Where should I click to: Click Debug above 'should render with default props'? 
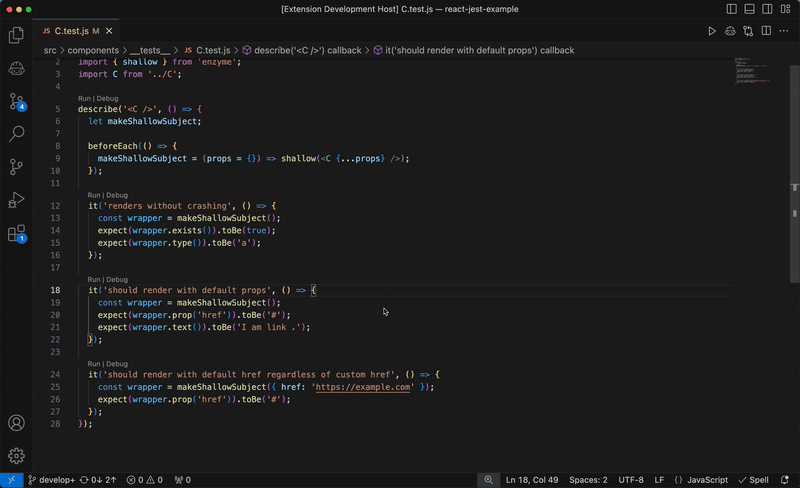[117, 279]
